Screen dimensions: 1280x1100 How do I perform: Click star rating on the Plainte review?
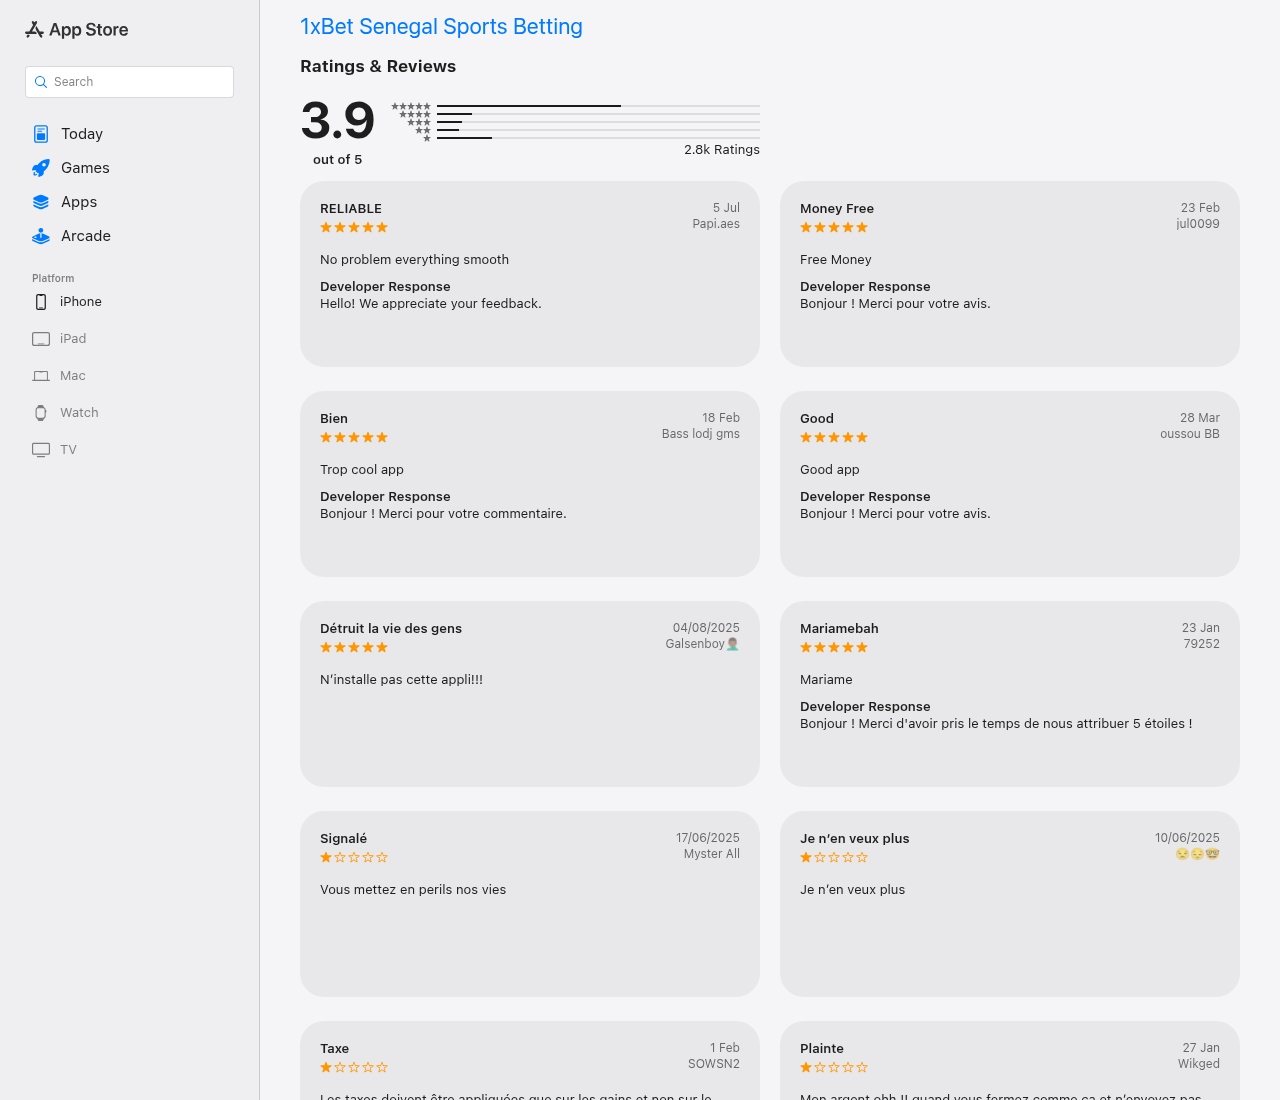point(834,1068)
